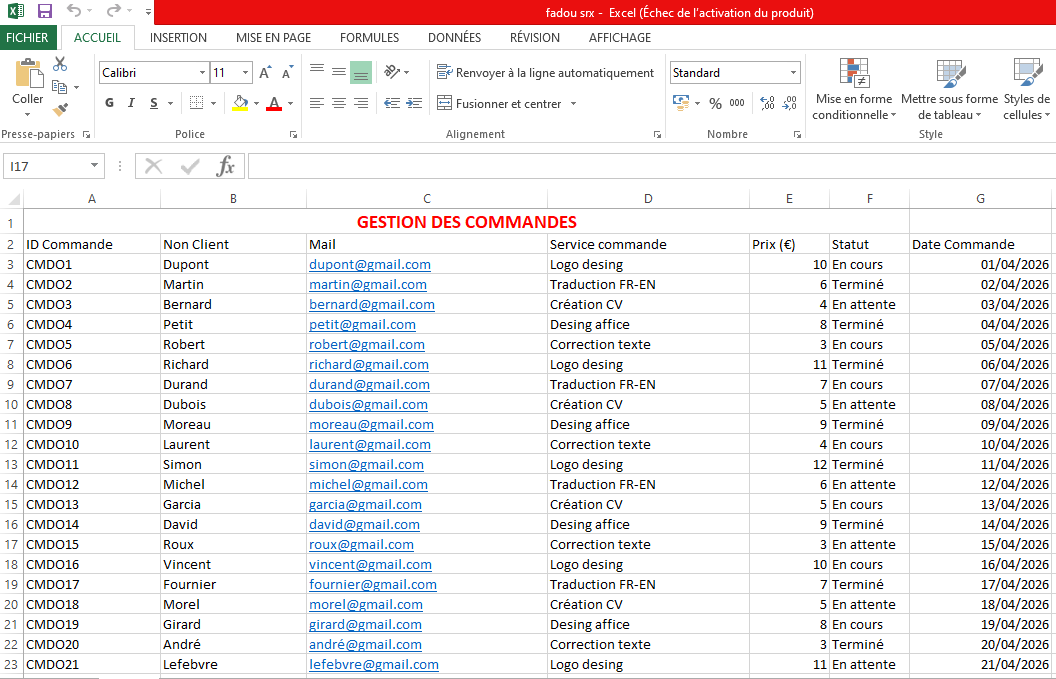
Task: Apply the yellow fill color swatch
Action: click(x=240, y=103)
